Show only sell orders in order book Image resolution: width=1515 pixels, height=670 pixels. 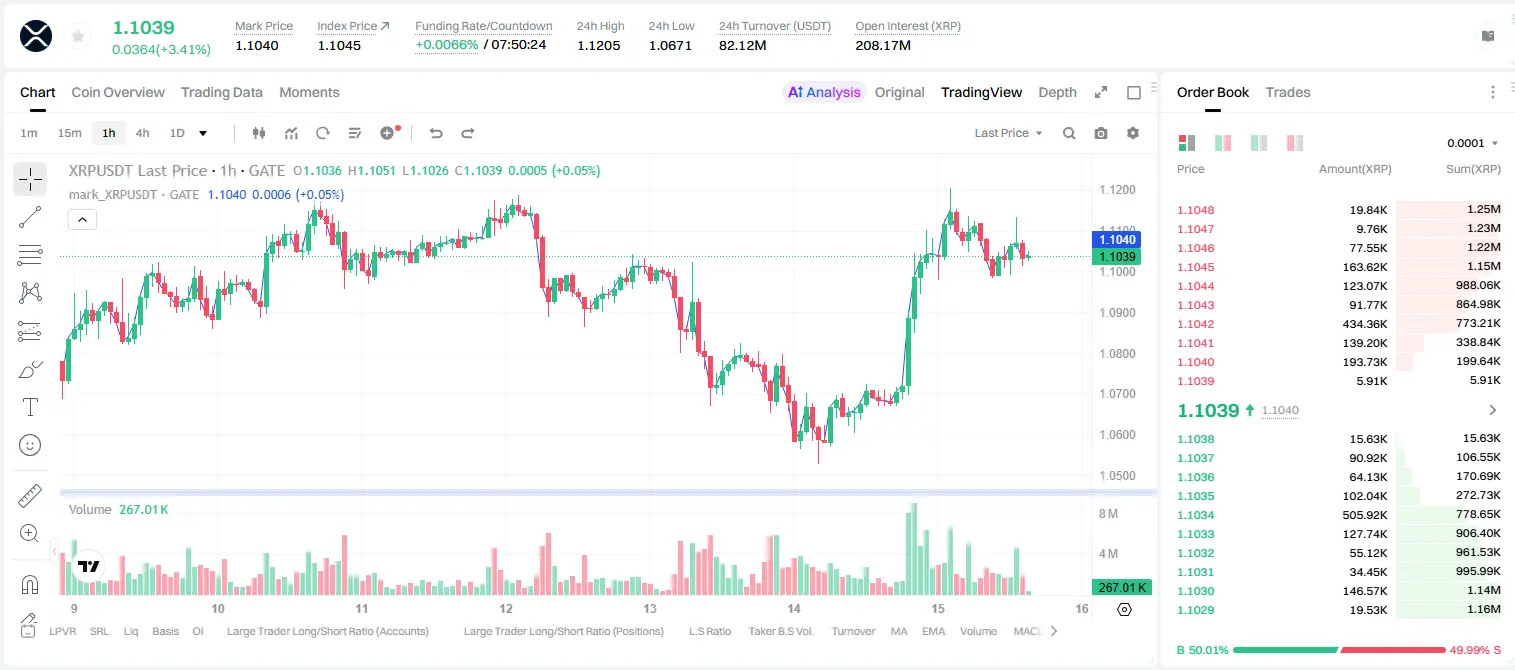click(1295, 143)
